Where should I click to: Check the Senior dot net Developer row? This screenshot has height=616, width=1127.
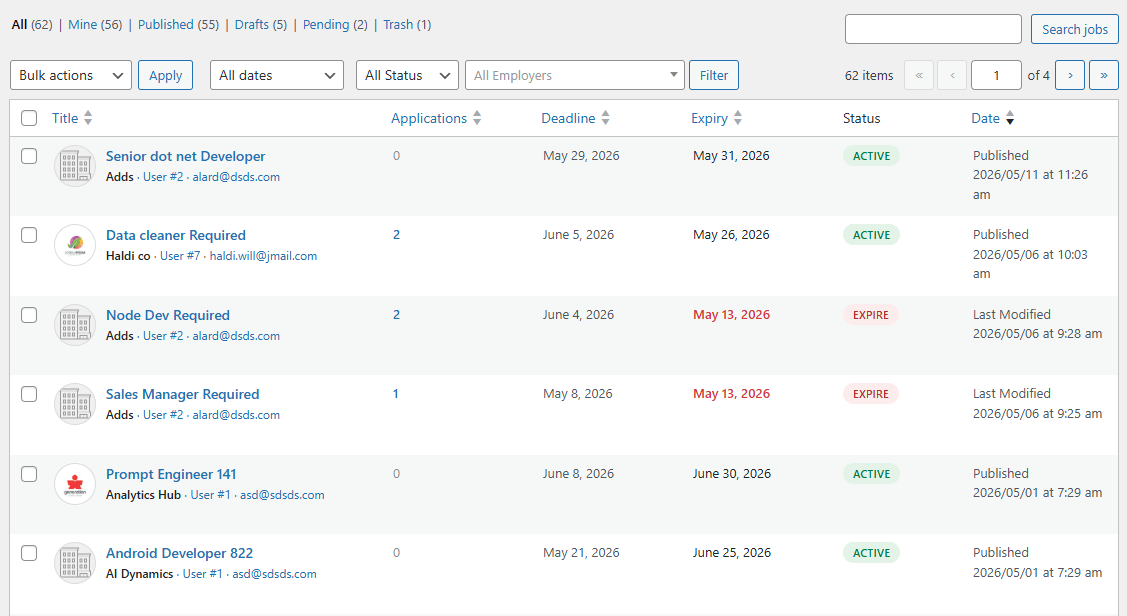[29, 156]
